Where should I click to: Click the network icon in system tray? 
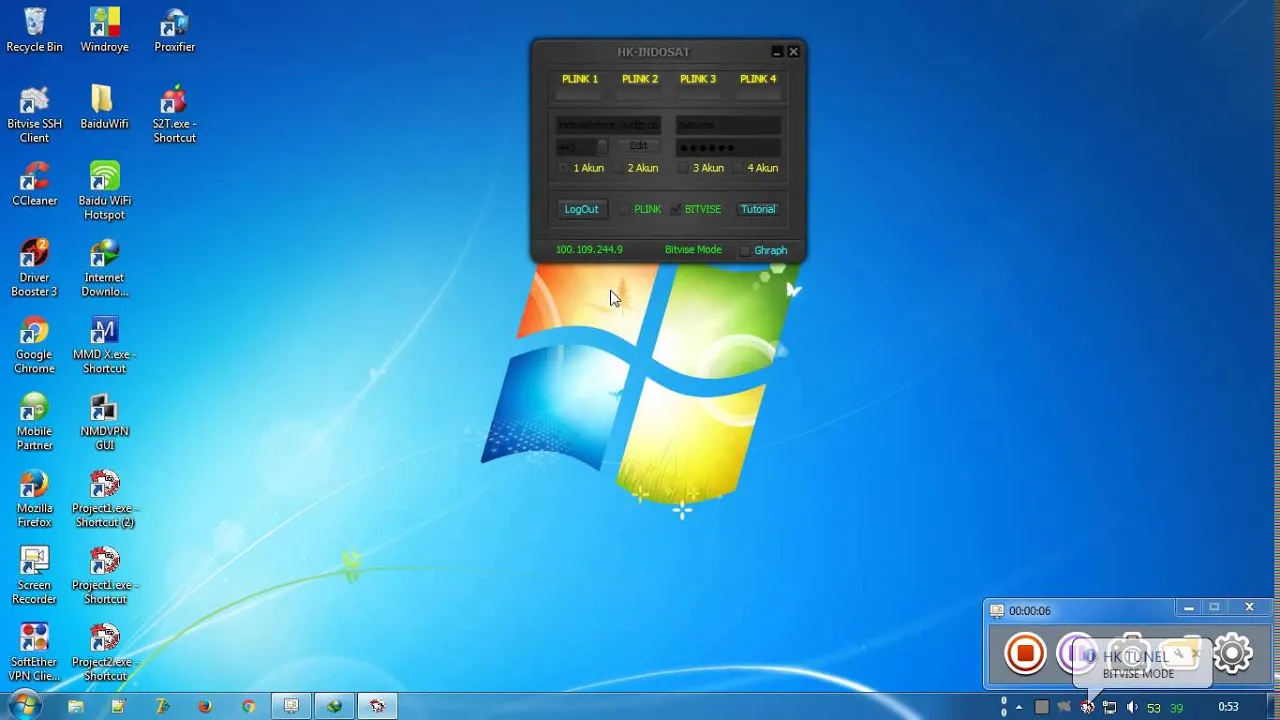pyautogui.click(x=1109, y=707)
